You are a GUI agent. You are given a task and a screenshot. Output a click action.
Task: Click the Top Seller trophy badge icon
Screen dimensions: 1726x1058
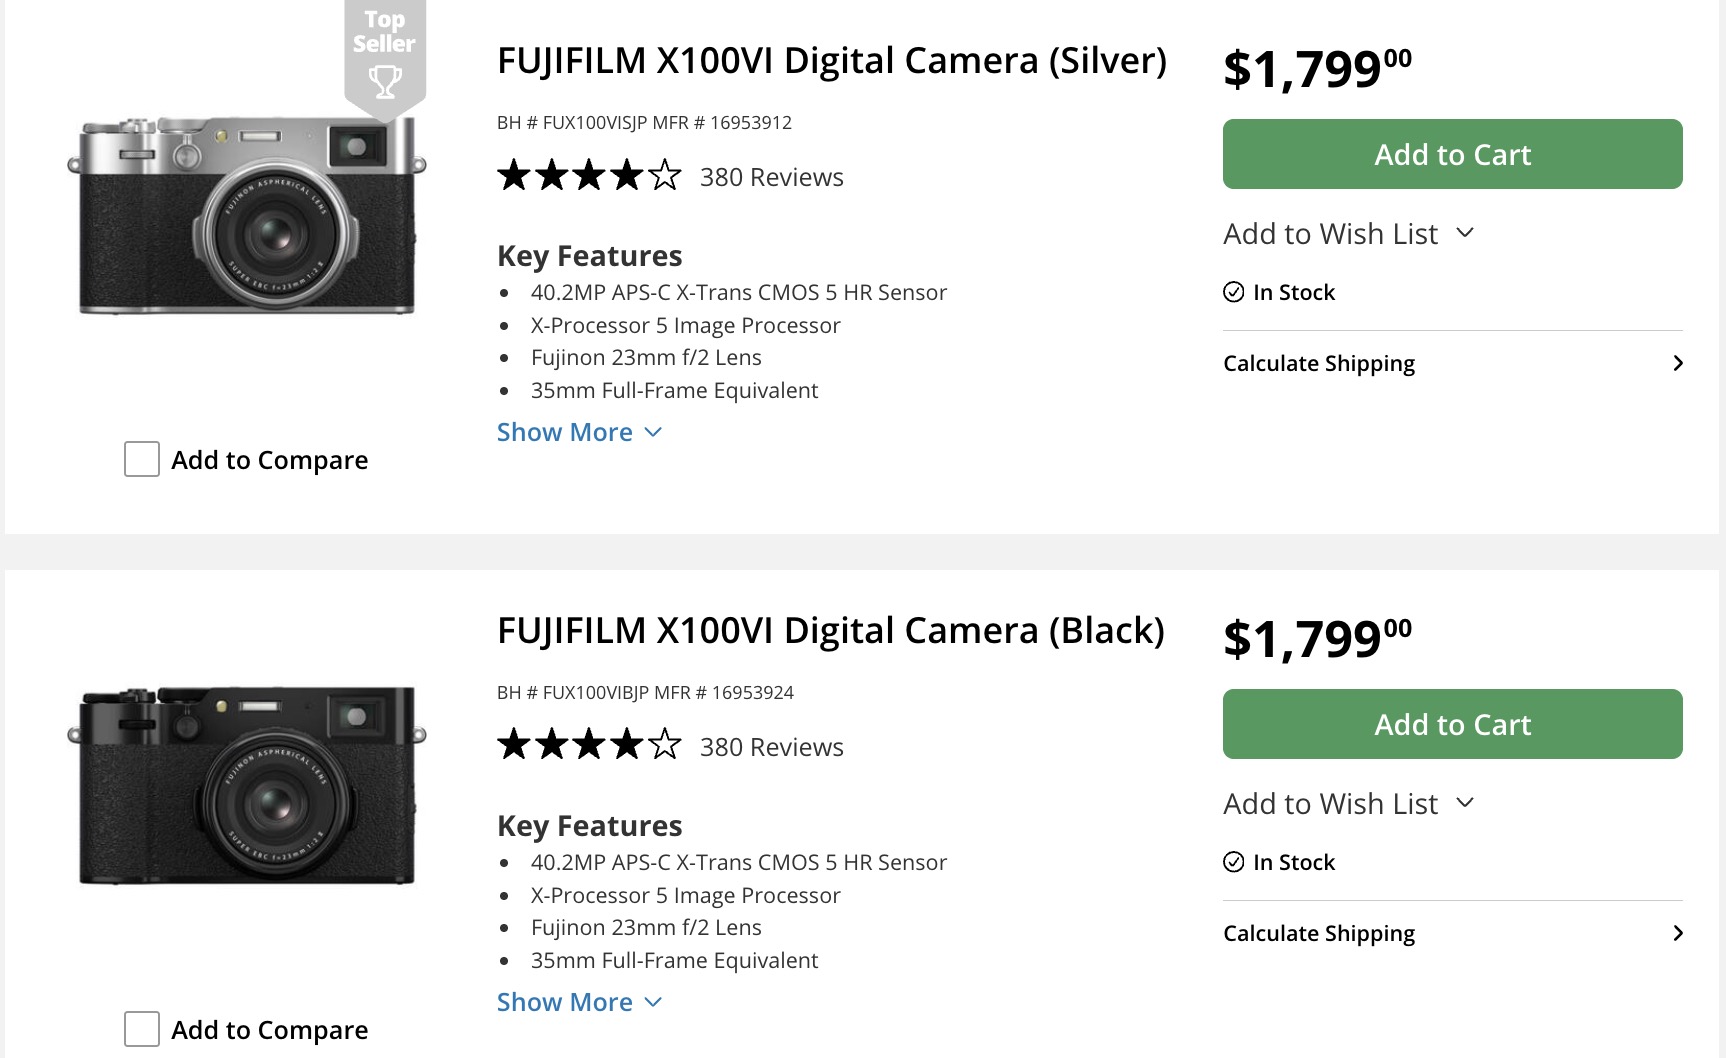(x=385, y=80)
